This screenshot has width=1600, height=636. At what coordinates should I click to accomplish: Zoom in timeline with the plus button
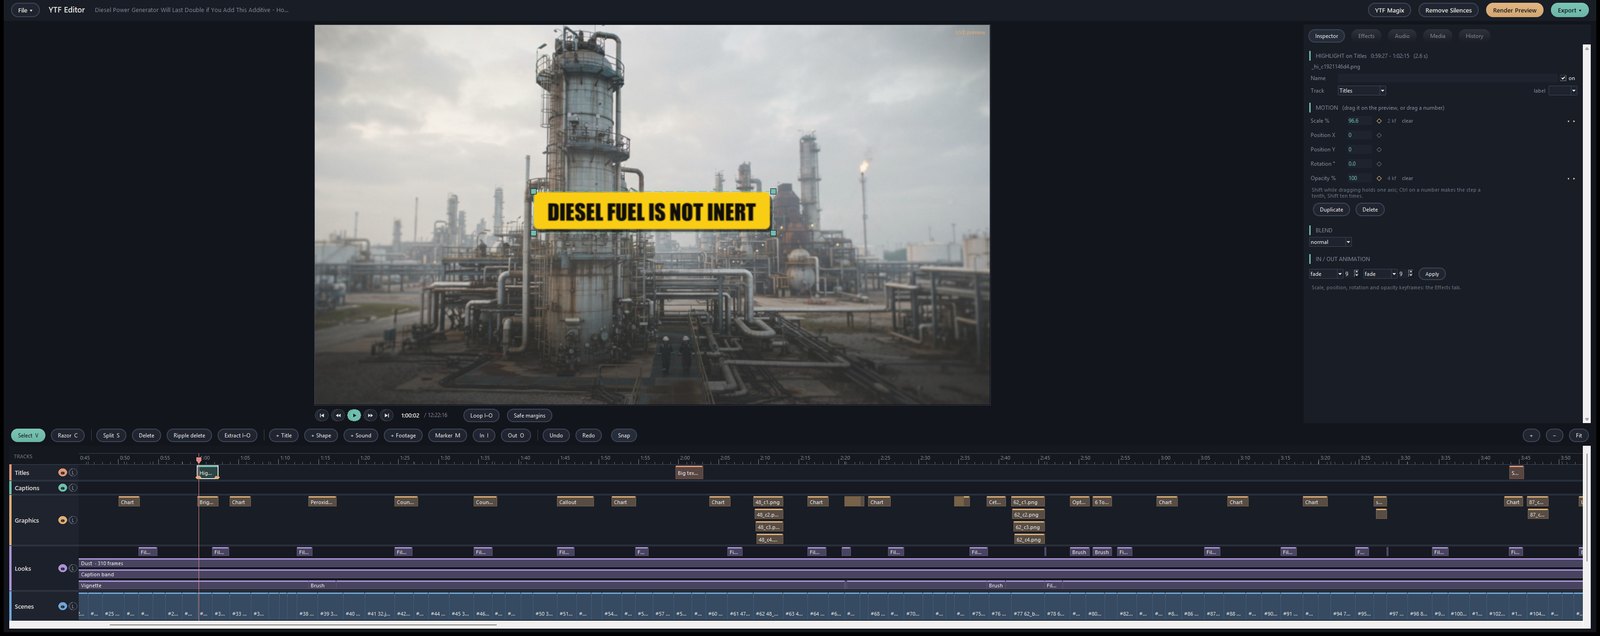(x=1531, y=435)
